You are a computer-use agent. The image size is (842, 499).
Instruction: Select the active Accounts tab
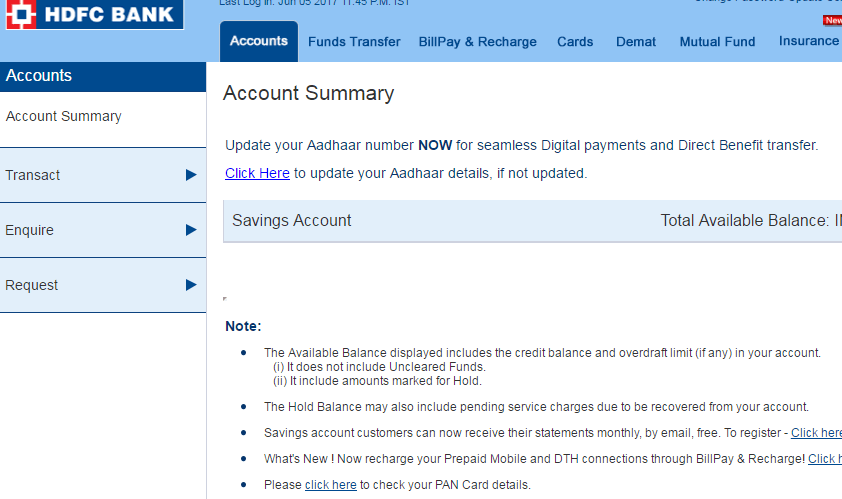point(258,41)
